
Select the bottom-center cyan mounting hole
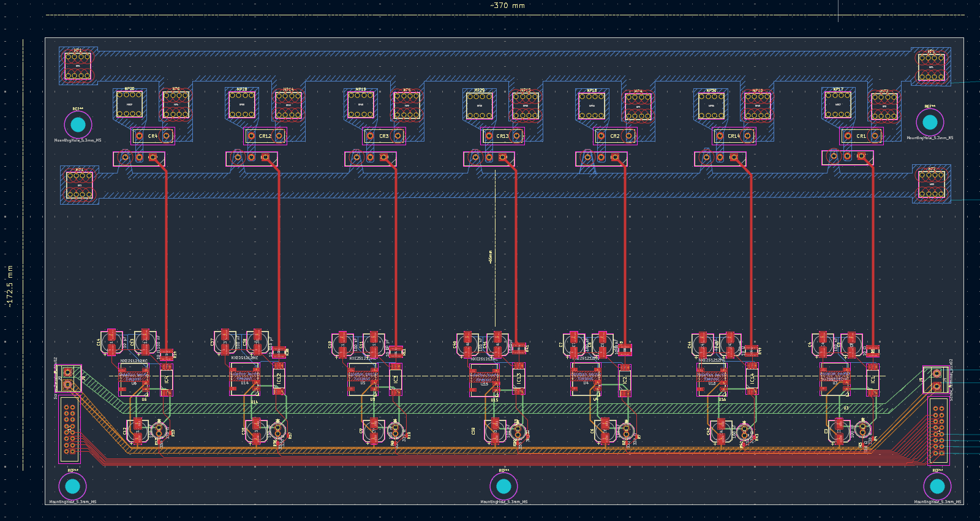(504, 487)
